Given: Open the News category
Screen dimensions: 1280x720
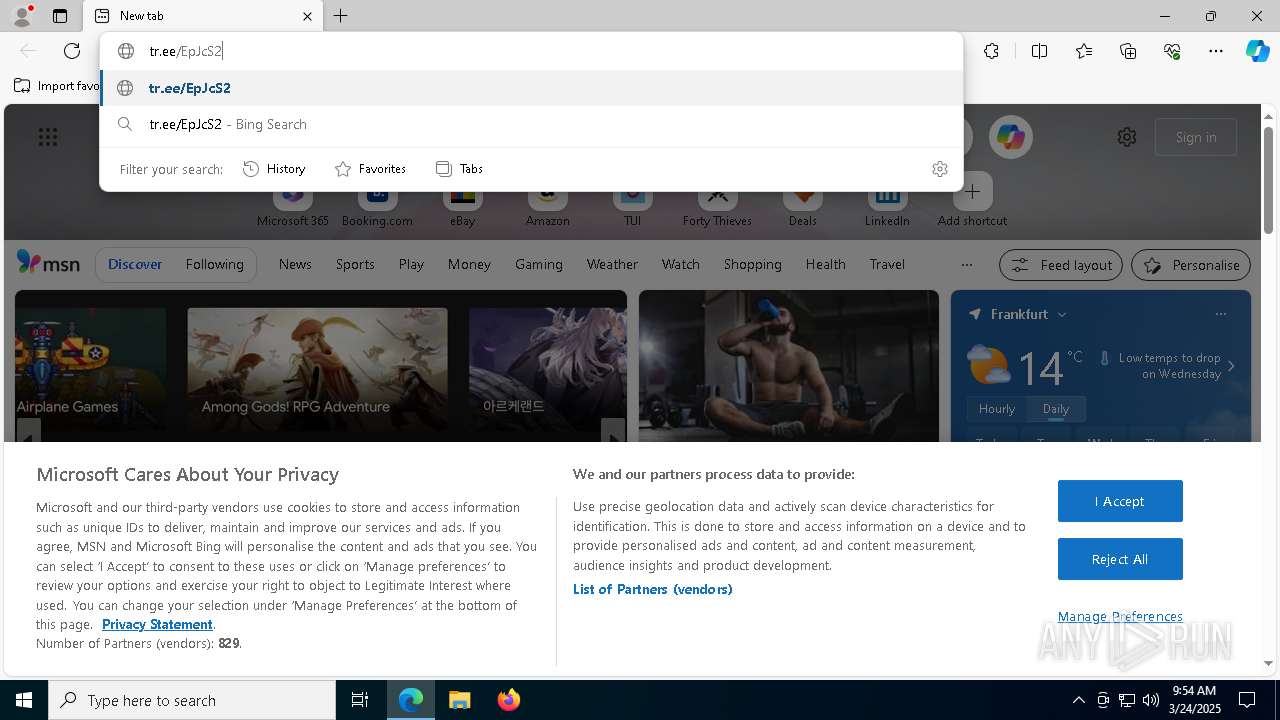Looking at the screenshot, I should coord(295,264).
